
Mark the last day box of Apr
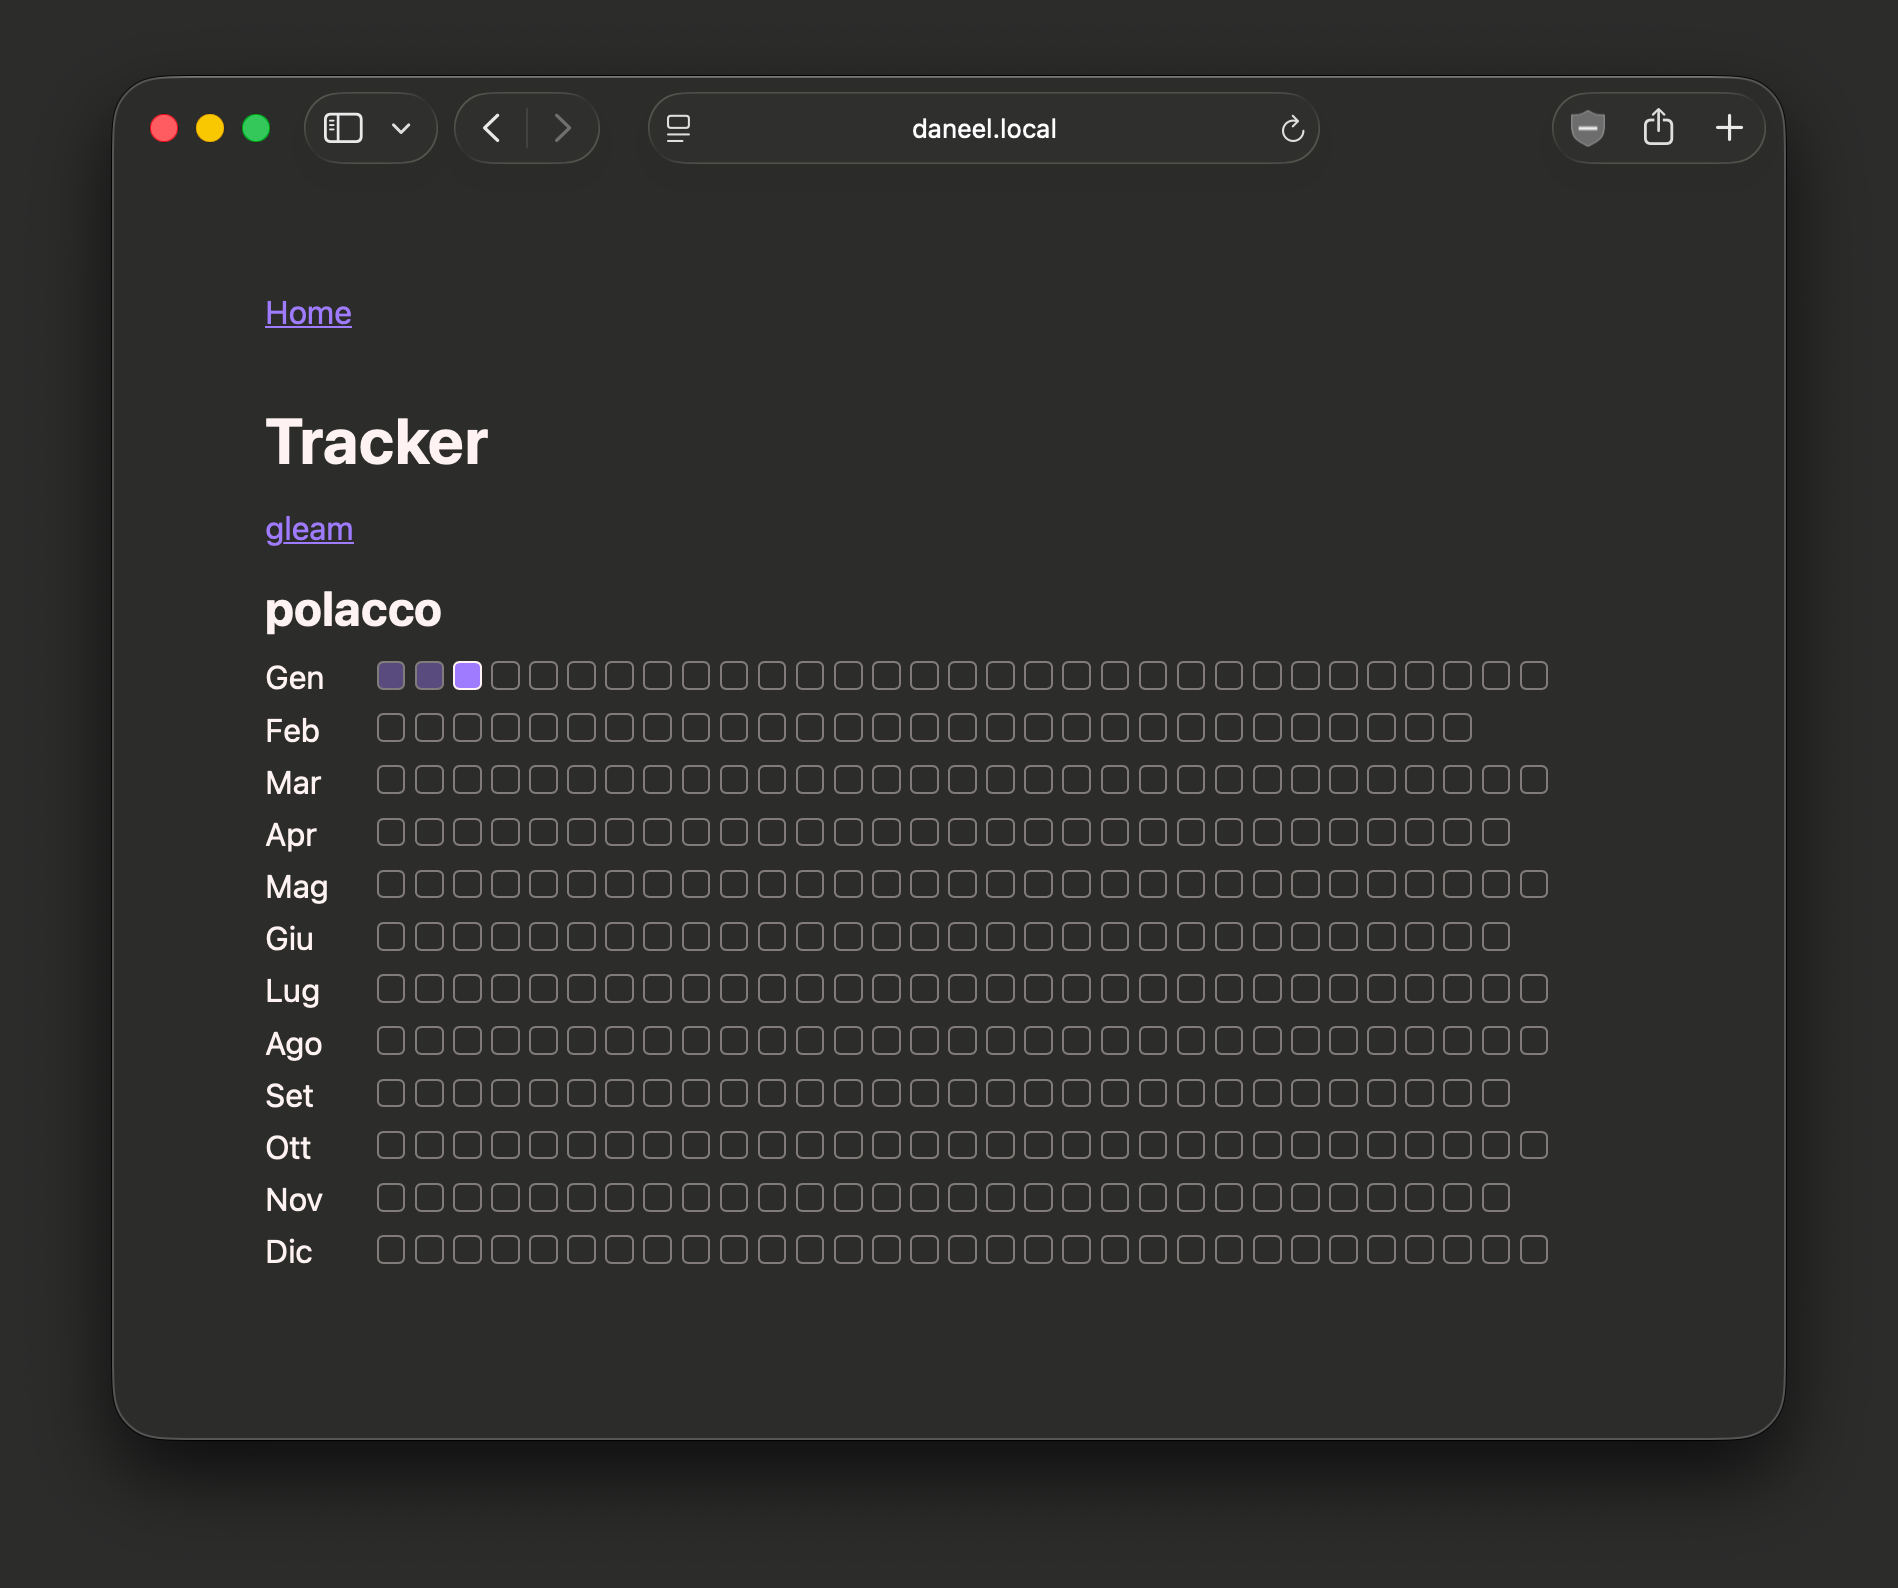coord(1496,832)
